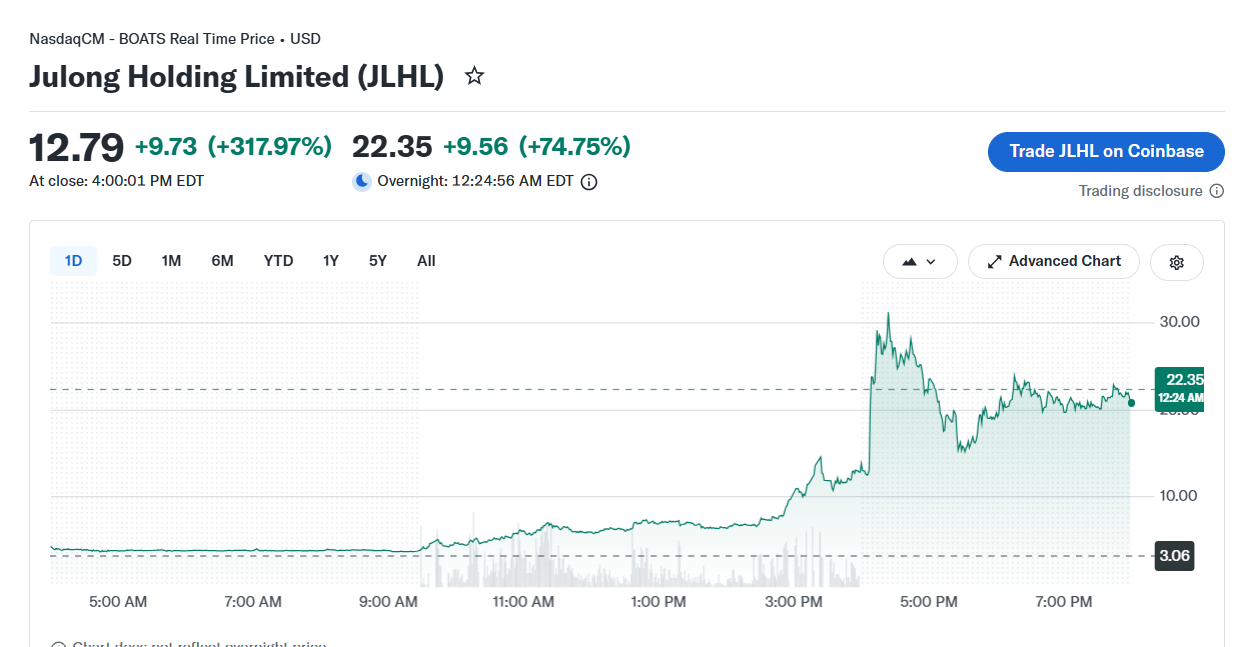The height and width of the screenshot is (647, 1238).
Task: Show the 6M chart range
Action: [222, 261]
